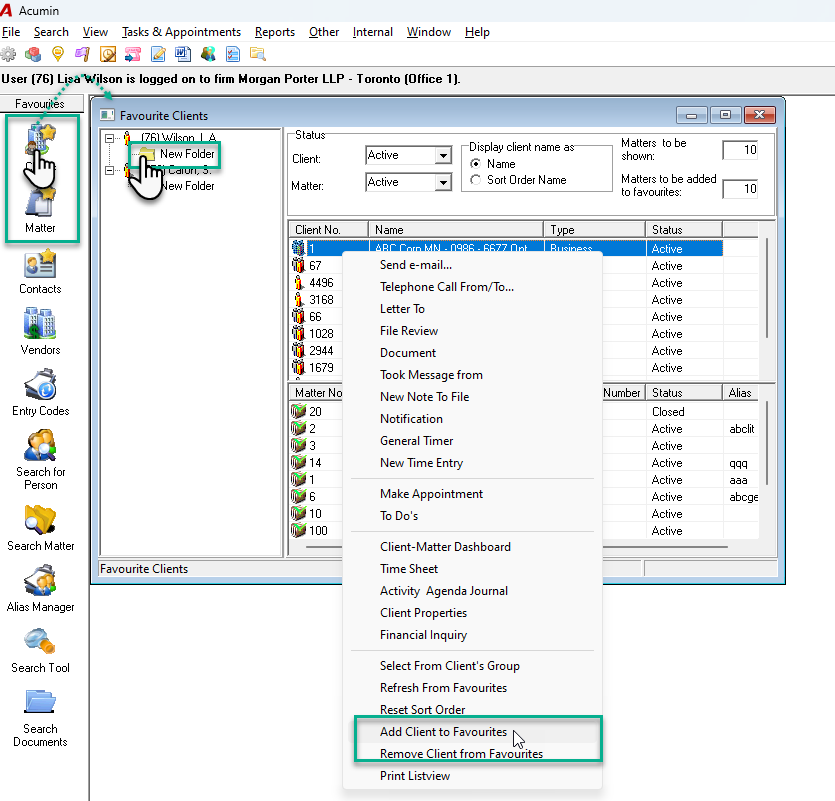Choose Send e-mail... from context menu
Image resolution: width=835 pixels, height=801 pixels.
416,265
